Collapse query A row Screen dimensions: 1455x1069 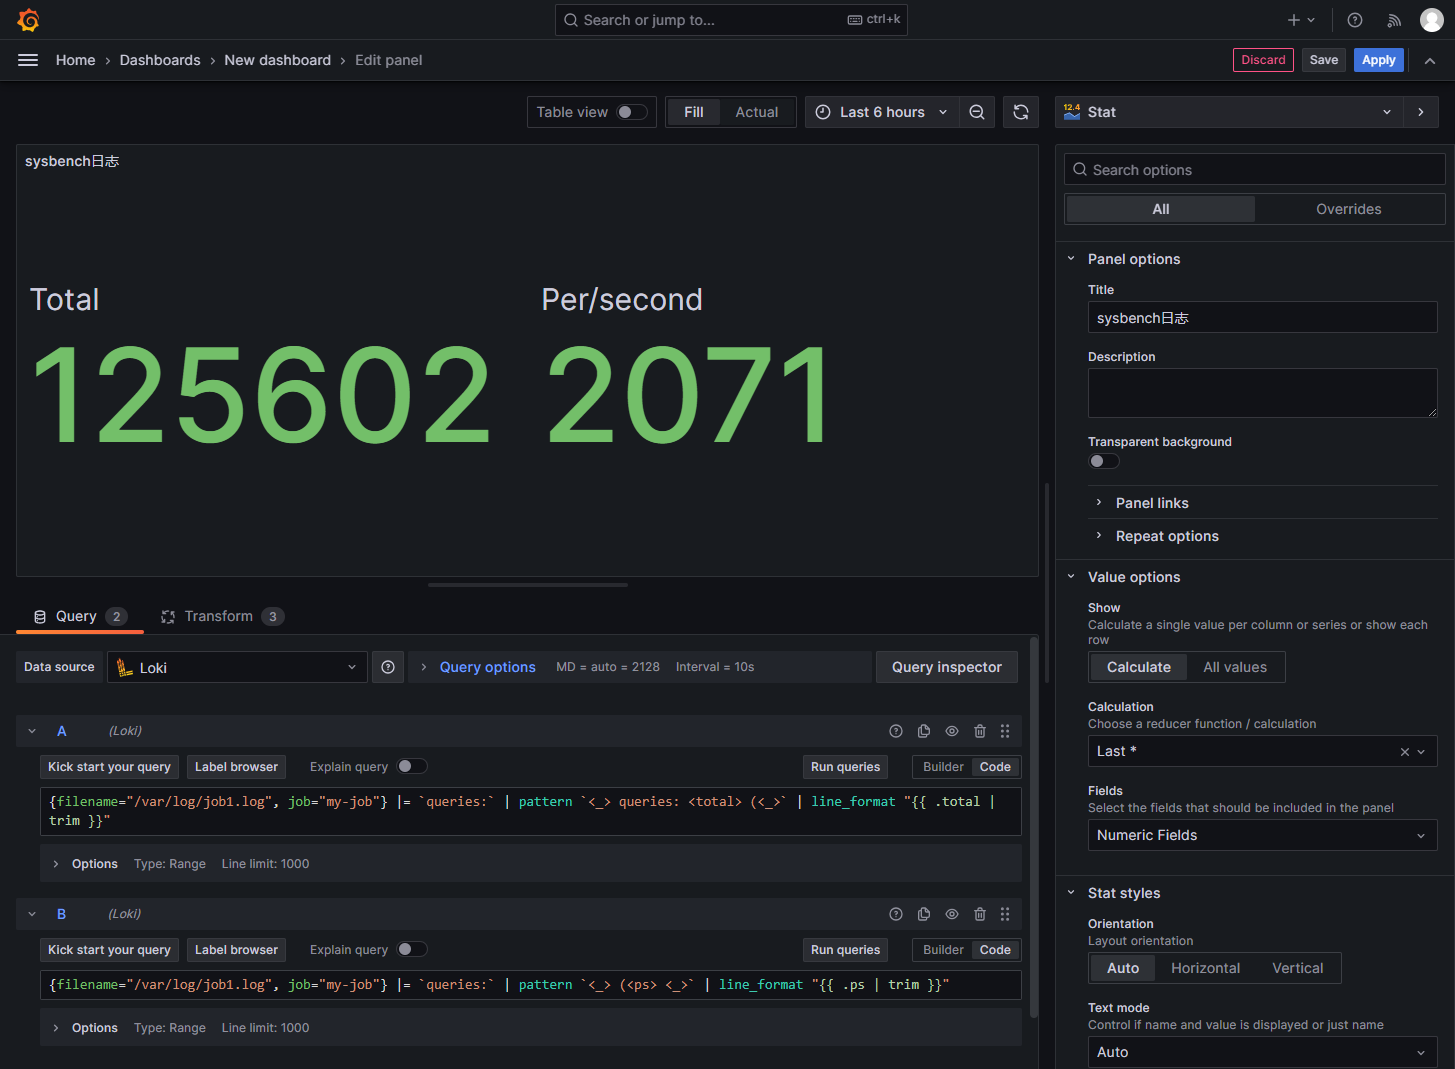pos(32,731)
